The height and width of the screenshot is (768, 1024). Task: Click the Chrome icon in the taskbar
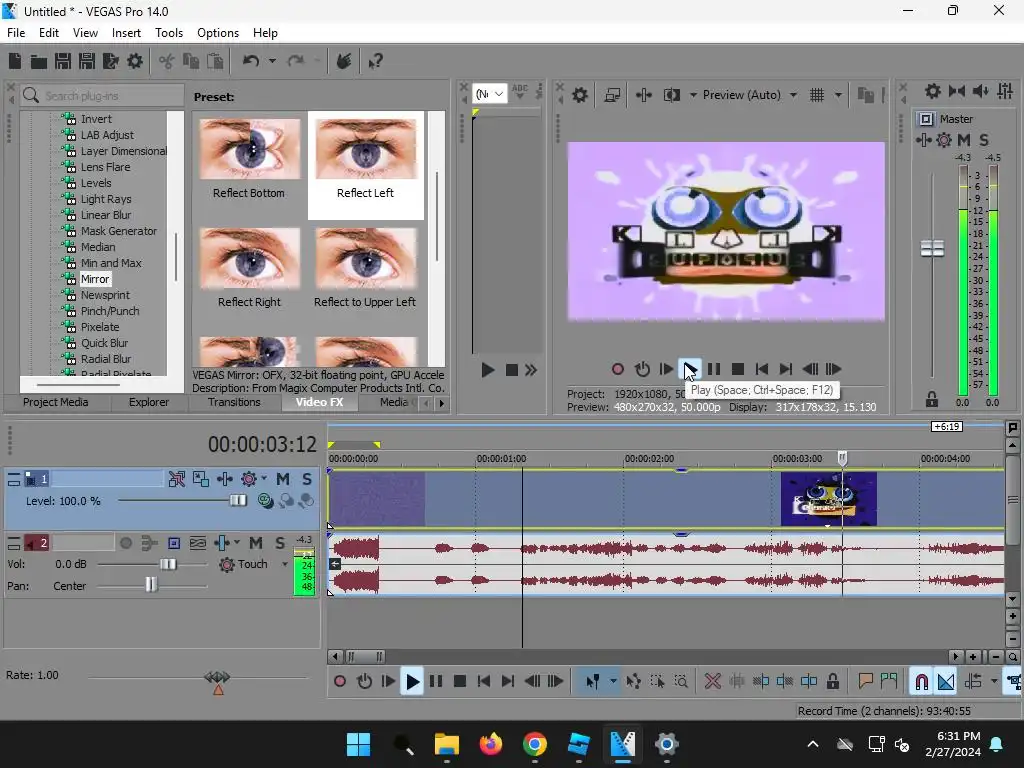coord(535,744)
